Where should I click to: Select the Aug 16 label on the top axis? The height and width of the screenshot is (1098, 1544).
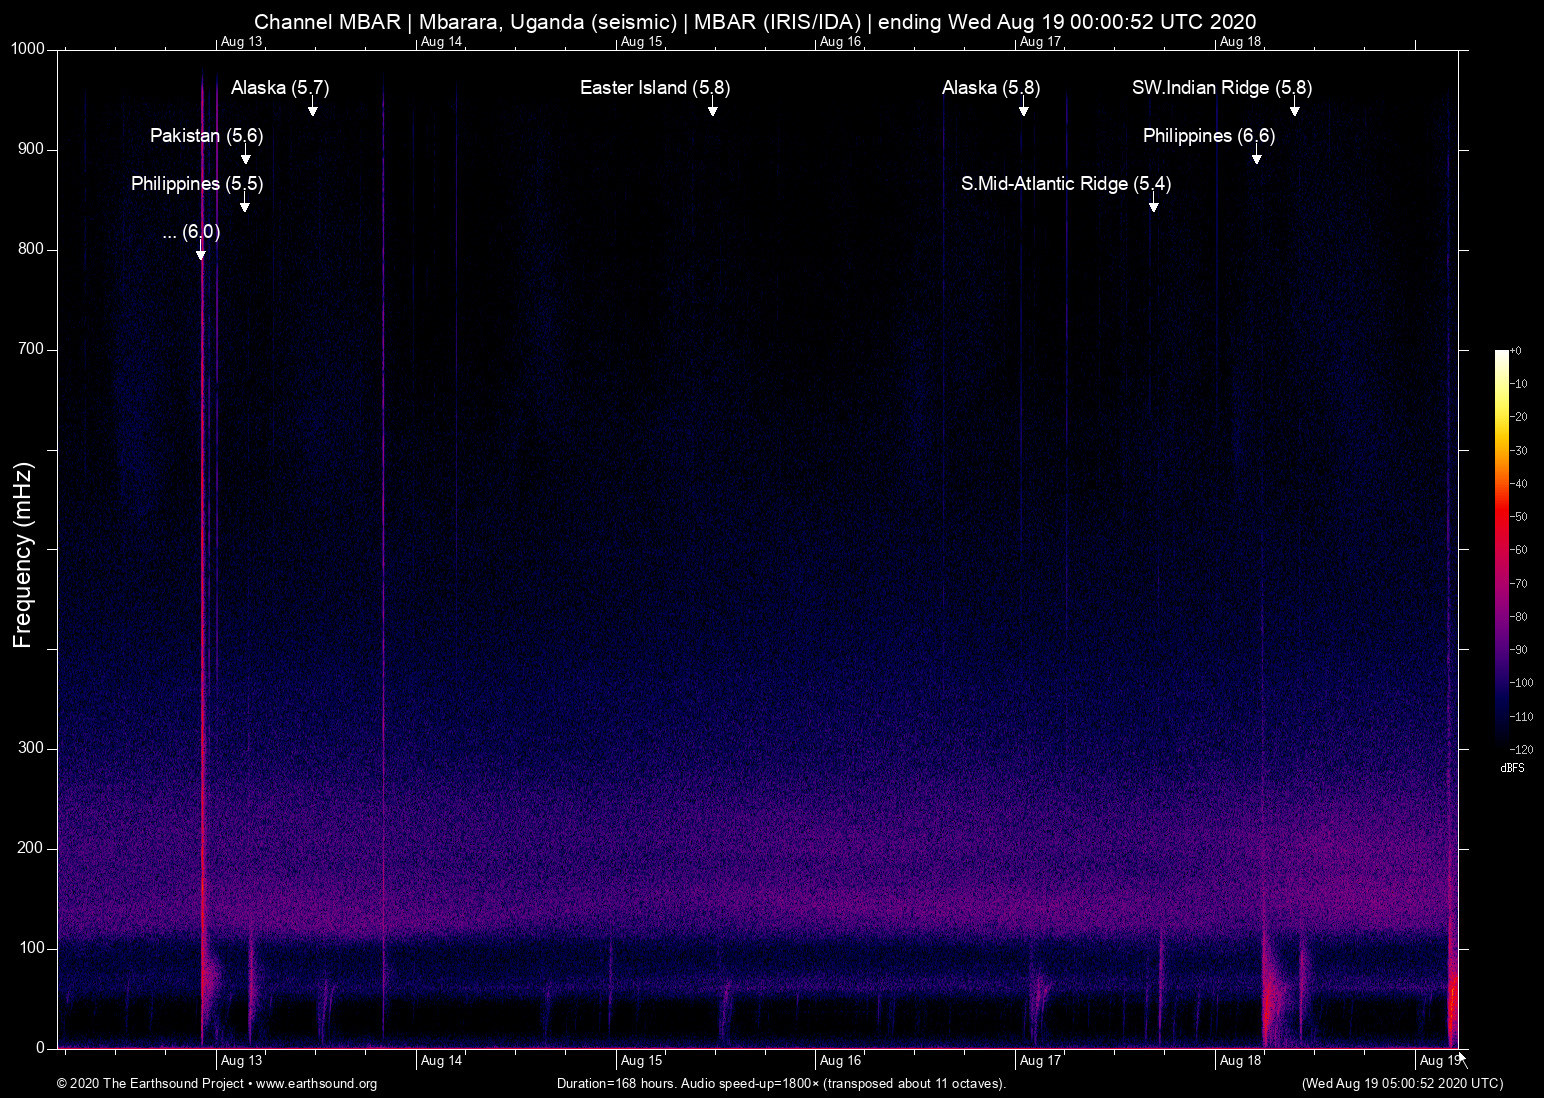coord(840,42)
